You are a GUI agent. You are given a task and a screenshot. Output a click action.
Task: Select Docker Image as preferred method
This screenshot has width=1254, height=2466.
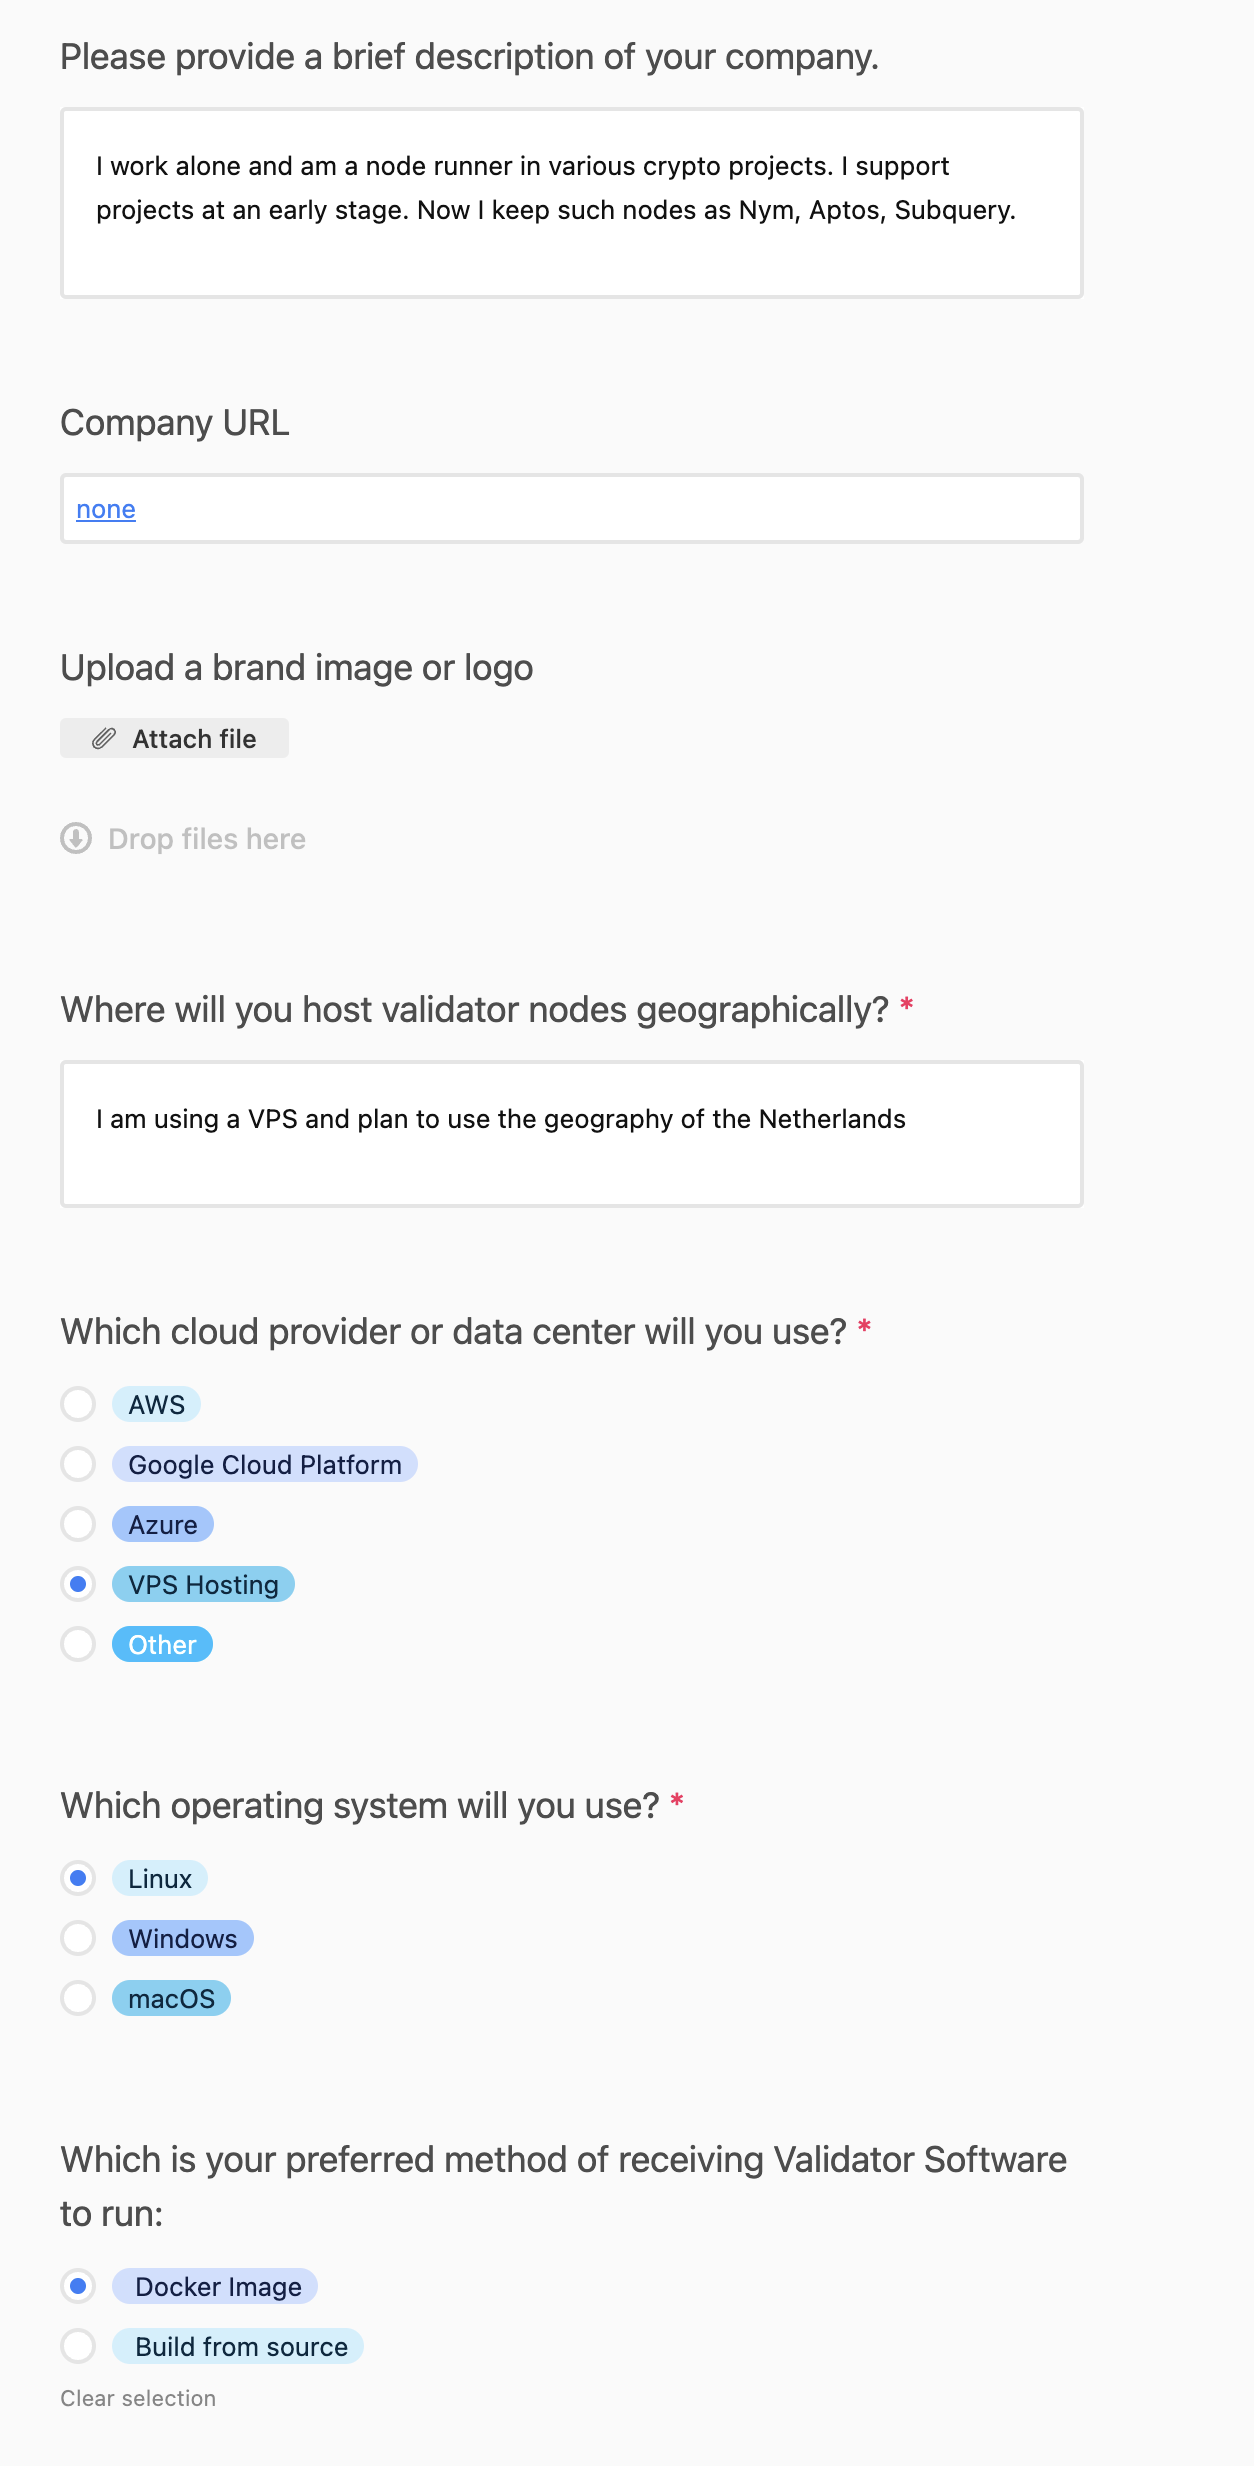[x=78, y=2286]
